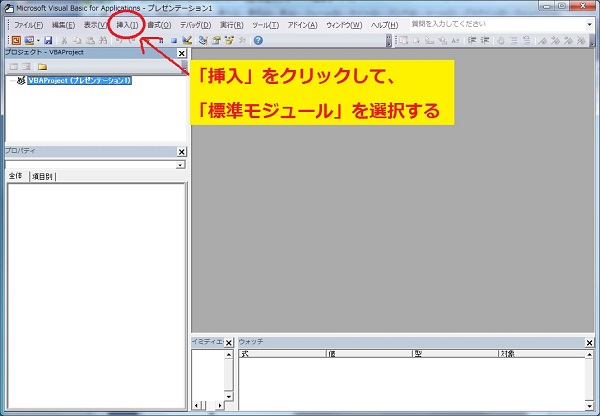The image size is (600, 416).
Task: Open Standard toolbar options chevron
Action: (389, 41)
